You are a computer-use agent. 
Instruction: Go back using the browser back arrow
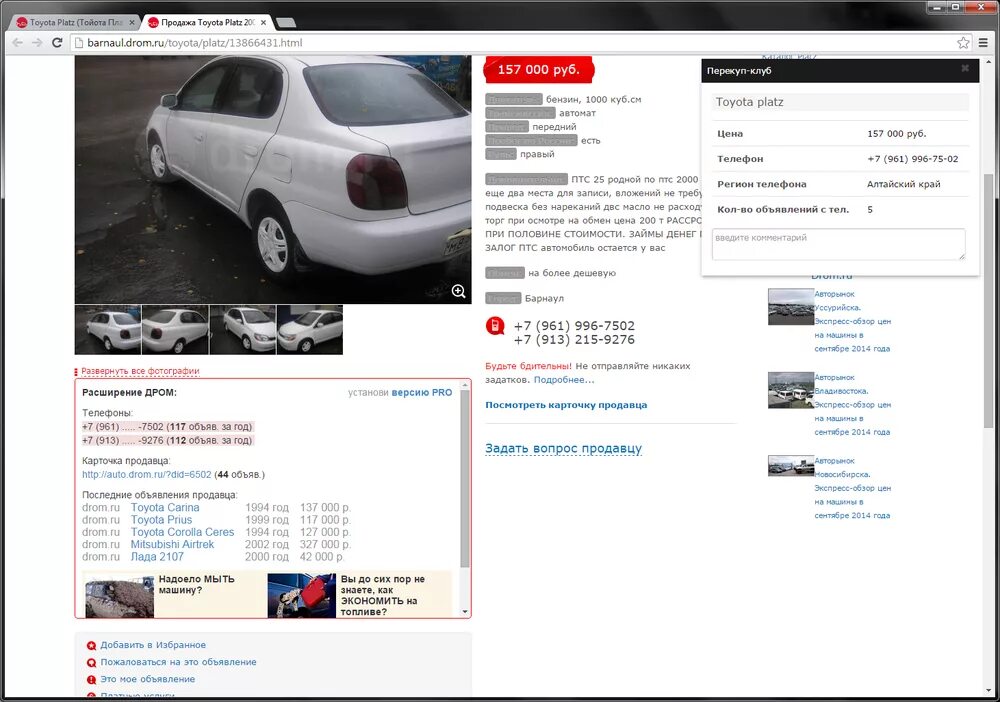[17, 43]
